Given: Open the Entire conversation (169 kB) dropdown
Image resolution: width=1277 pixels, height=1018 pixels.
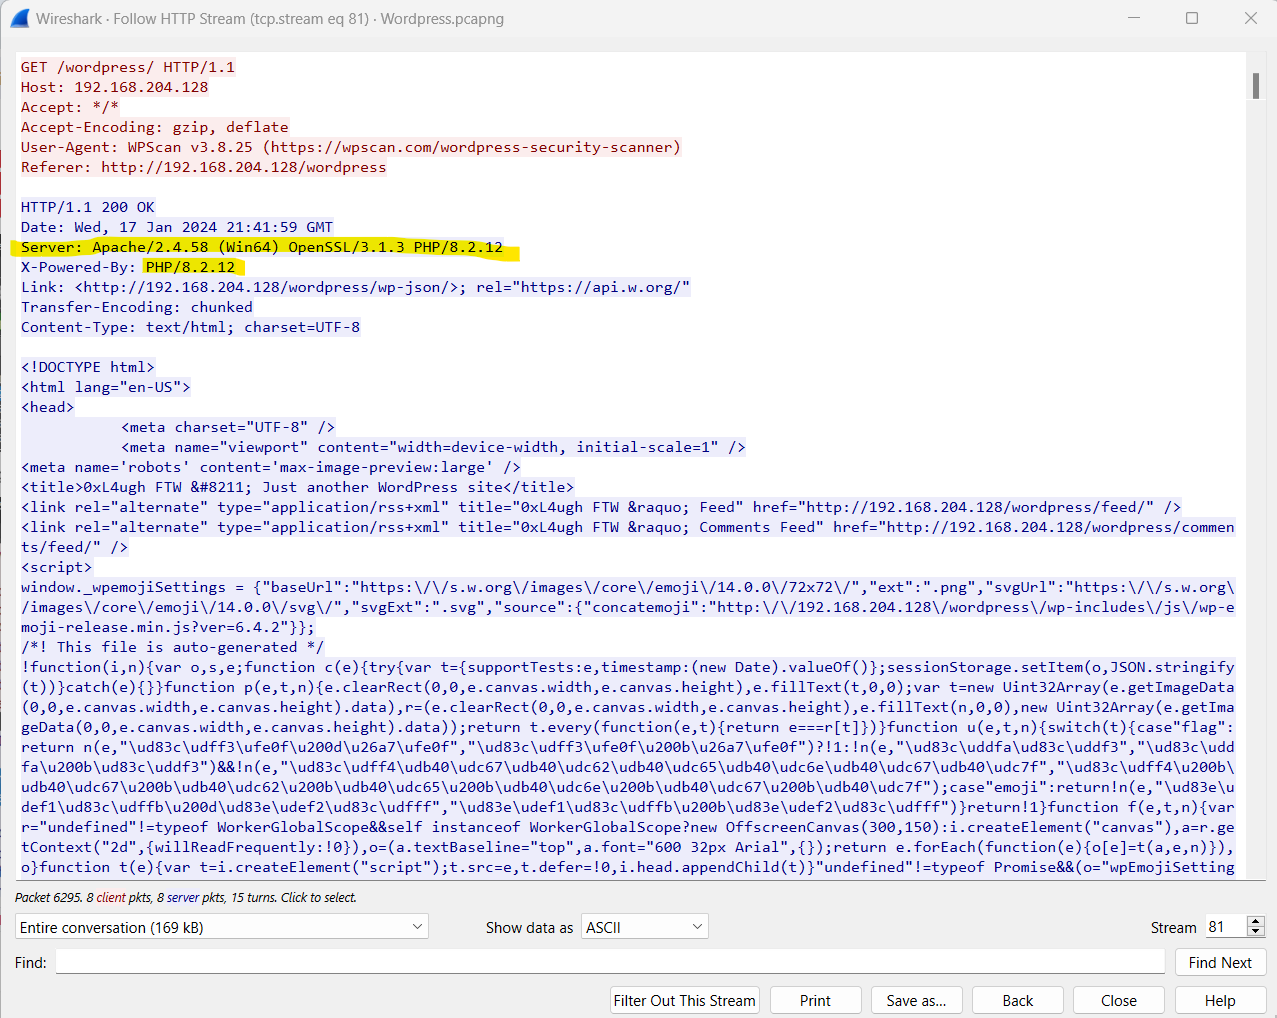Looking at the screenshot, I should (222, 927).
